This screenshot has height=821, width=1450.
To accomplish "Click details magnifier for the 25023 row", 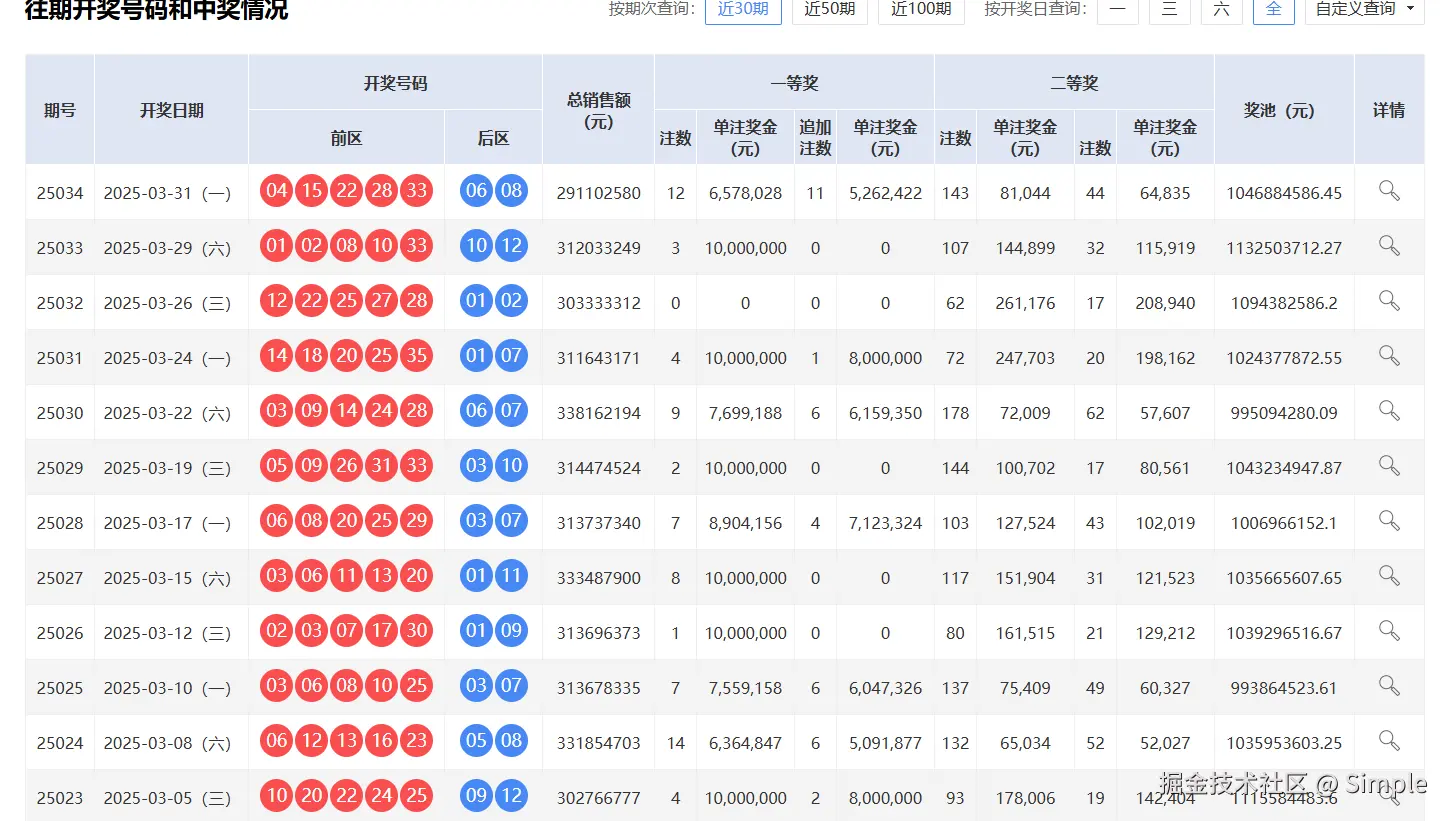I will tap(1387, 796).
